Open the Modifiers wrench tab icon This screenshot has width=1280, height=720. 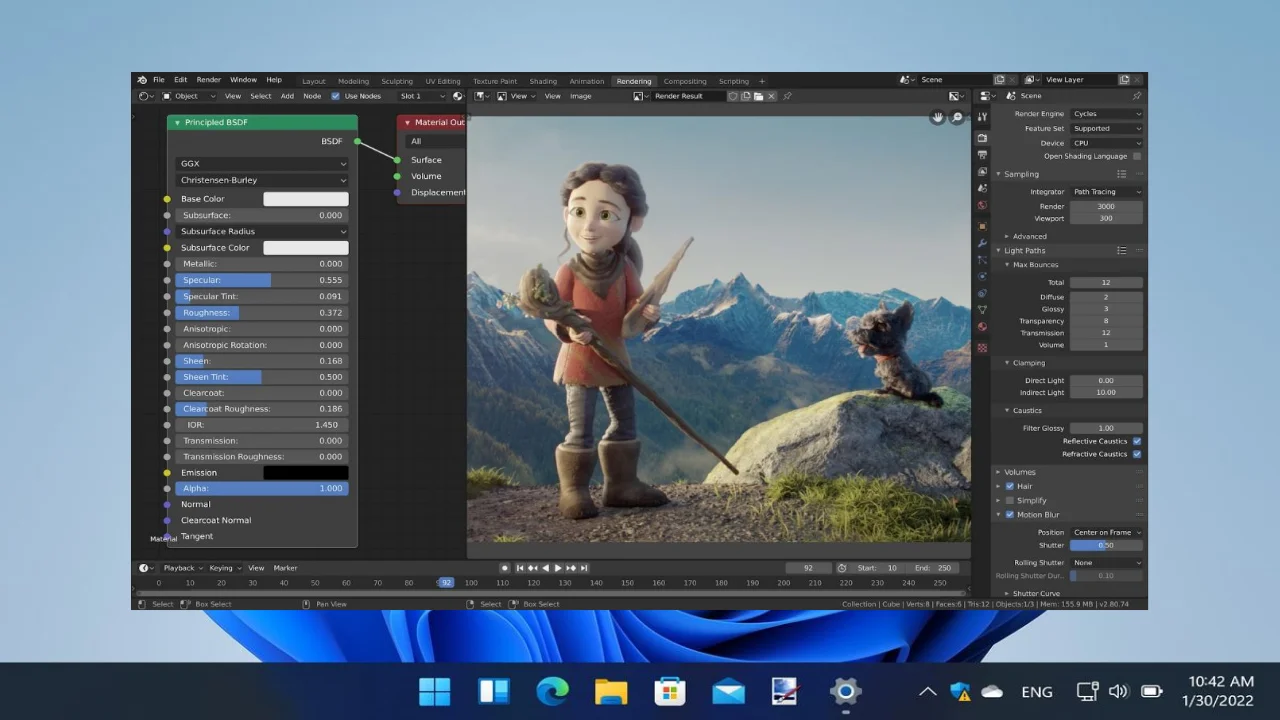982,243
